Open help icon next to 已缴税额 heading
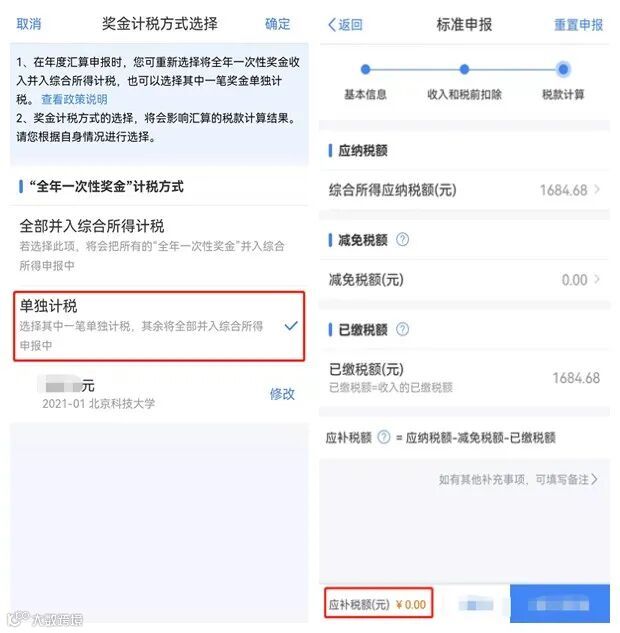 pyautogui.click(x=402, y=329)
